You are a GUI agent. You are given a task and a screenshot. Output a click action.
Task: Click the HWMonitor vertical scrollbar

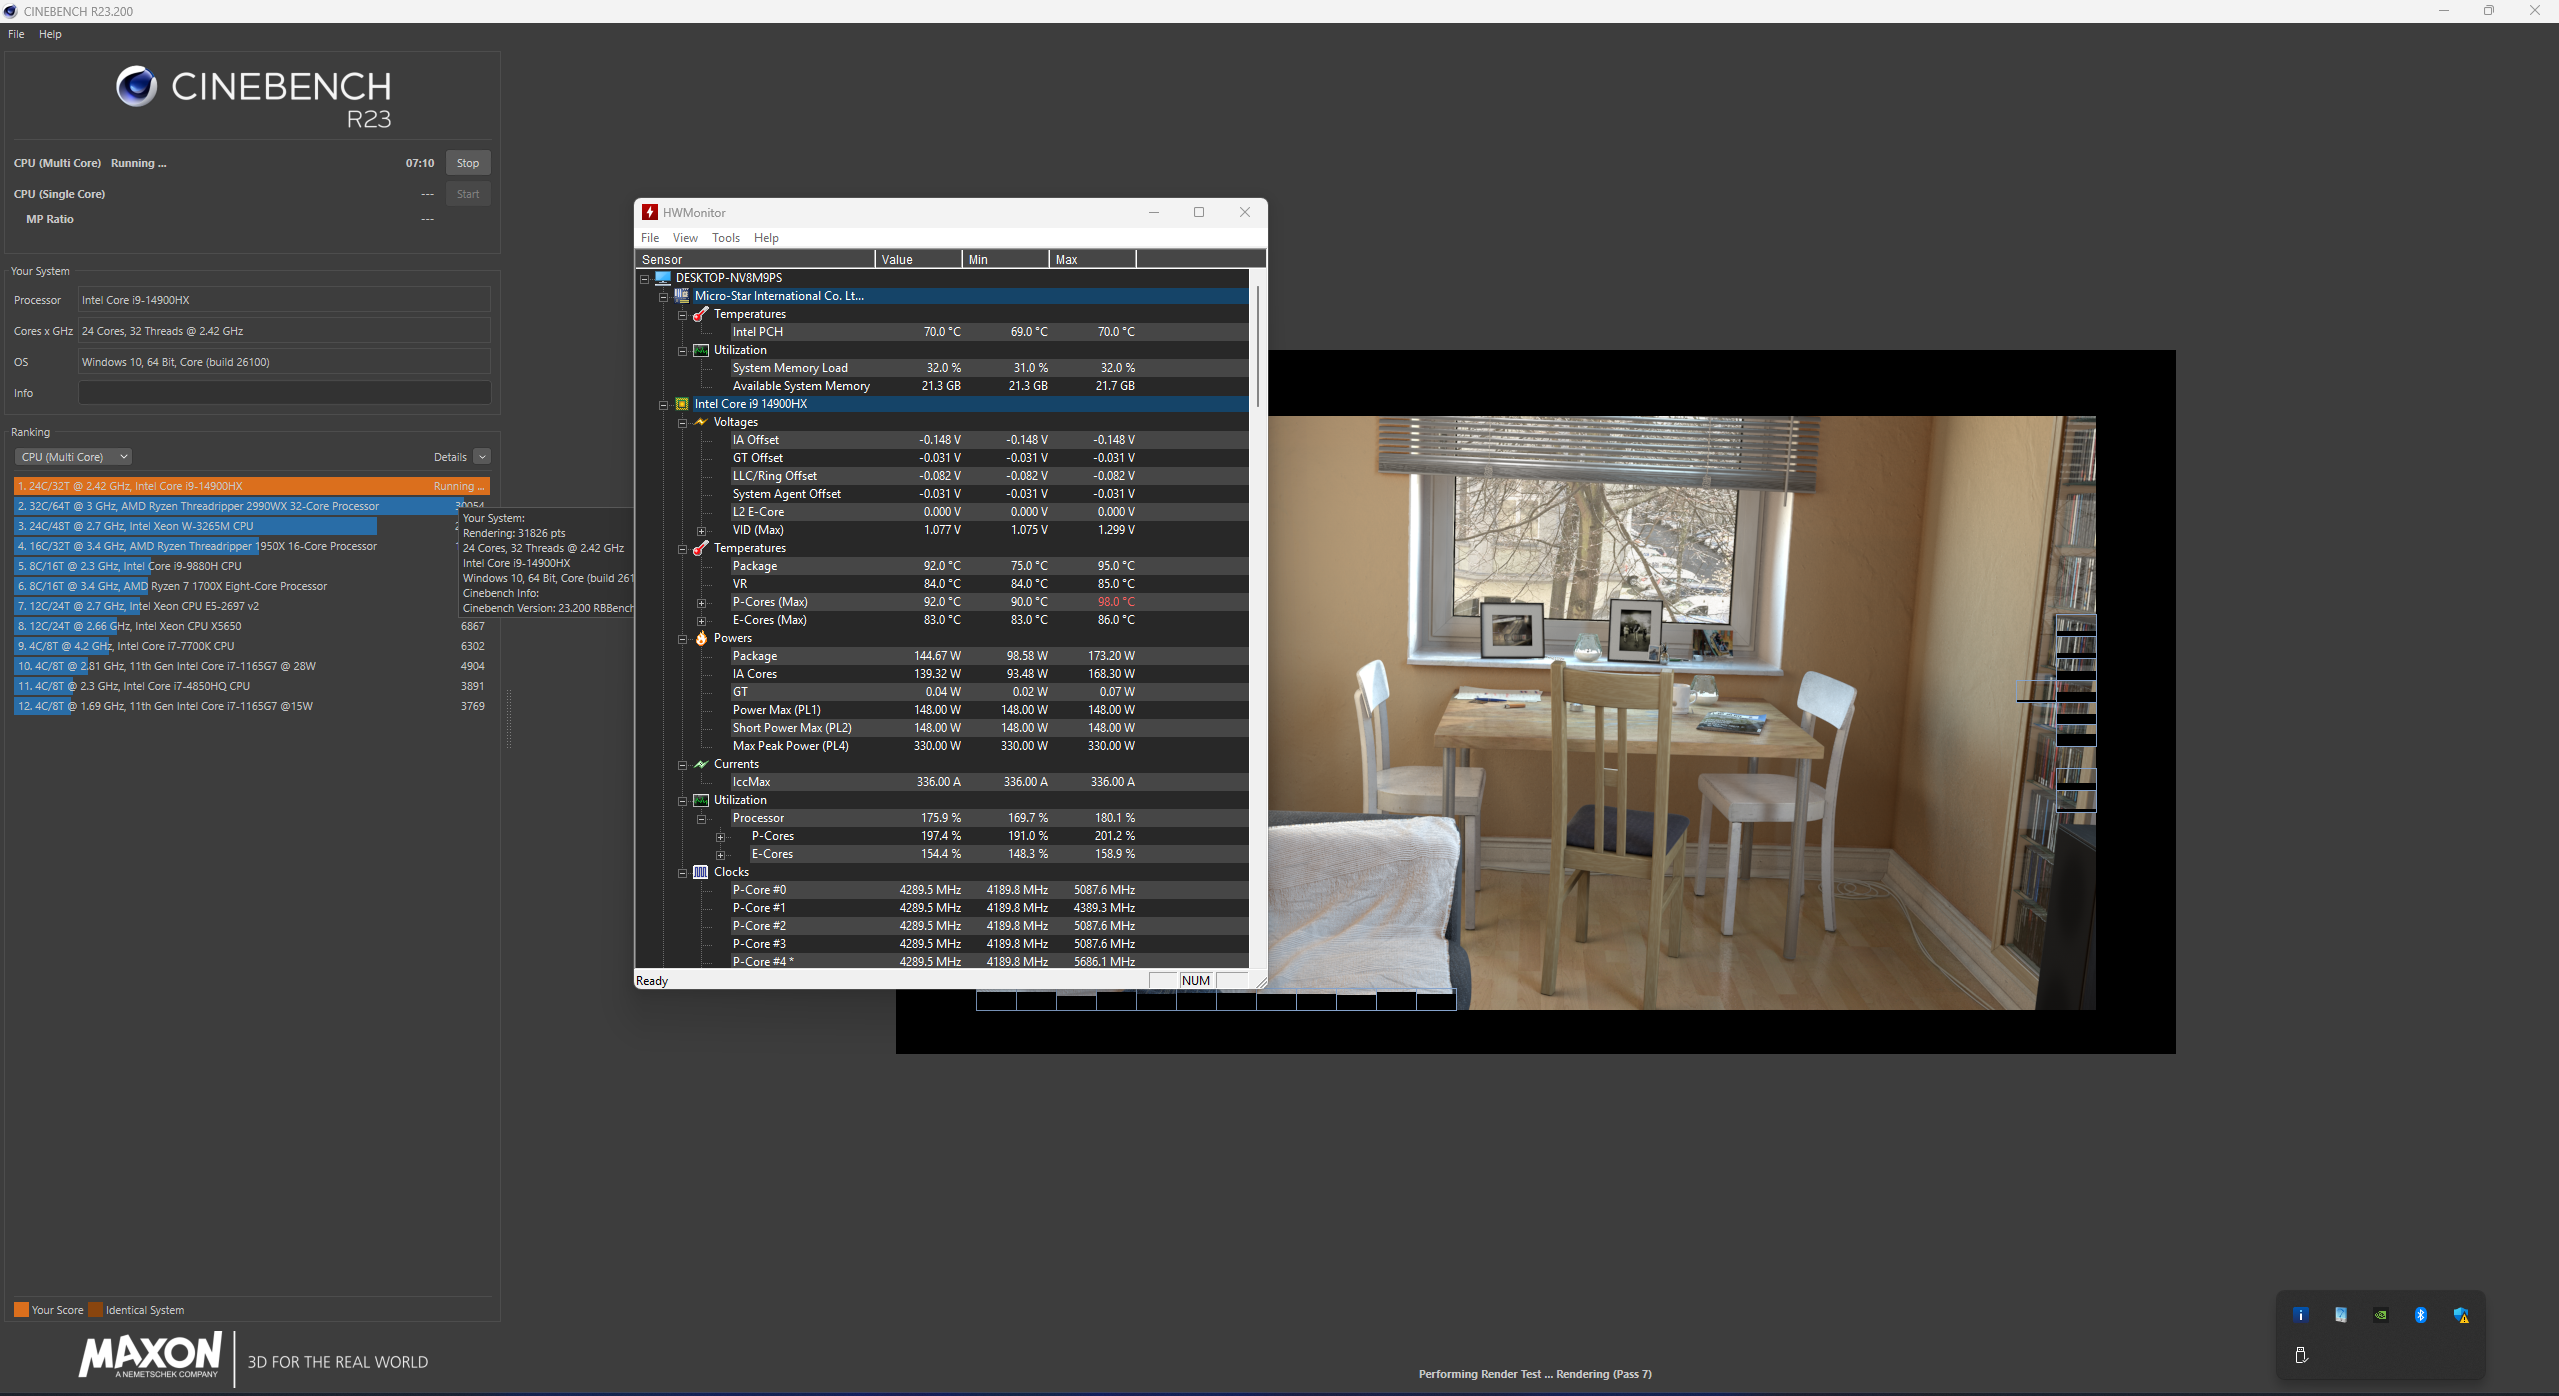[x=1257, y=345]
